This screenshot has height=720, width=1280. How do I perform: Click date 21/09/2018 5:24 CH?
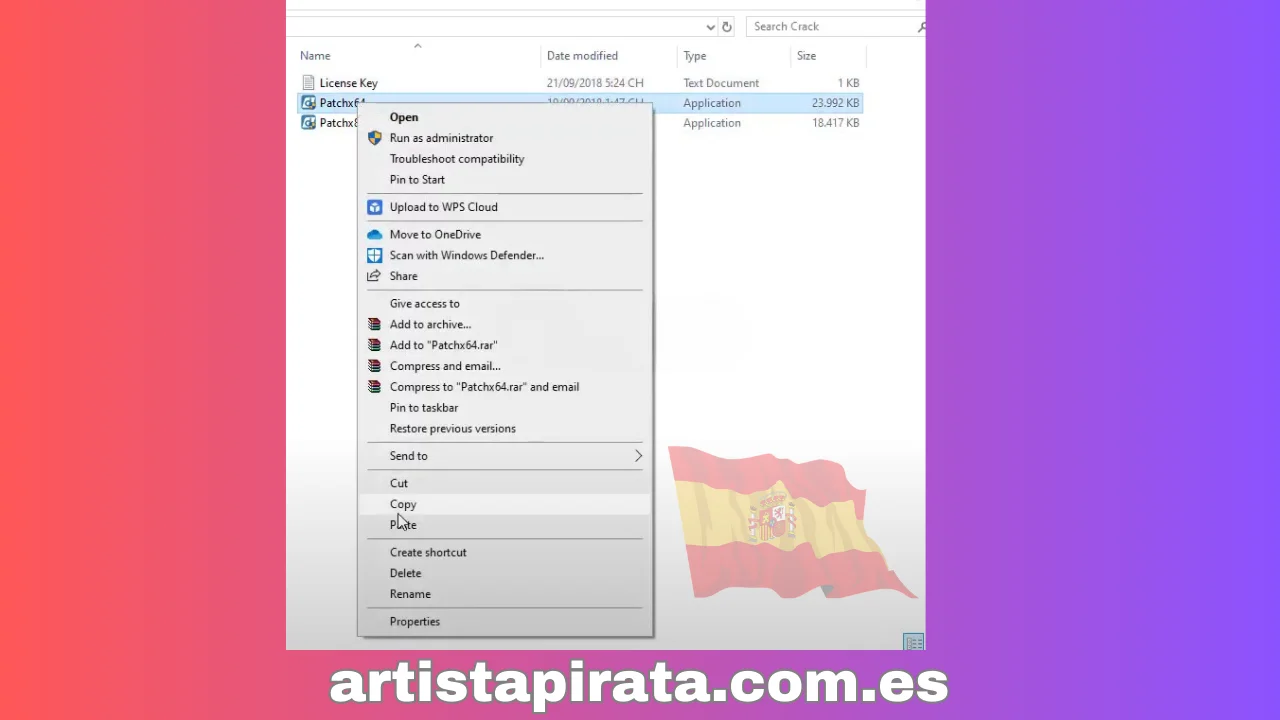point(595,83)
